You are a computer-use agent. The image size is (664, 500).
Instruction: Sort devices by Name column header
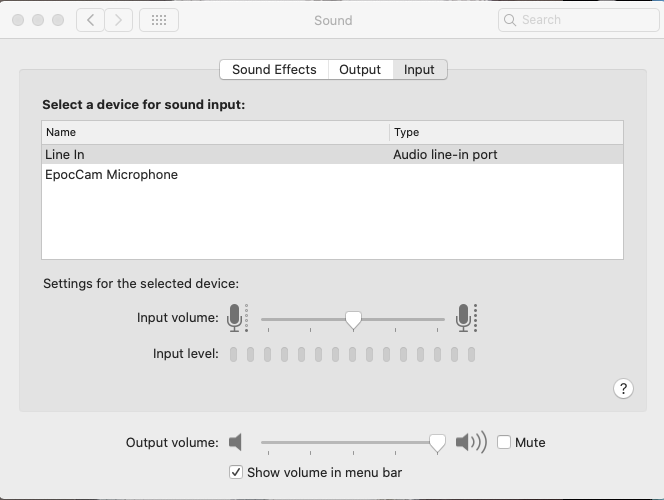pos(216,132)
